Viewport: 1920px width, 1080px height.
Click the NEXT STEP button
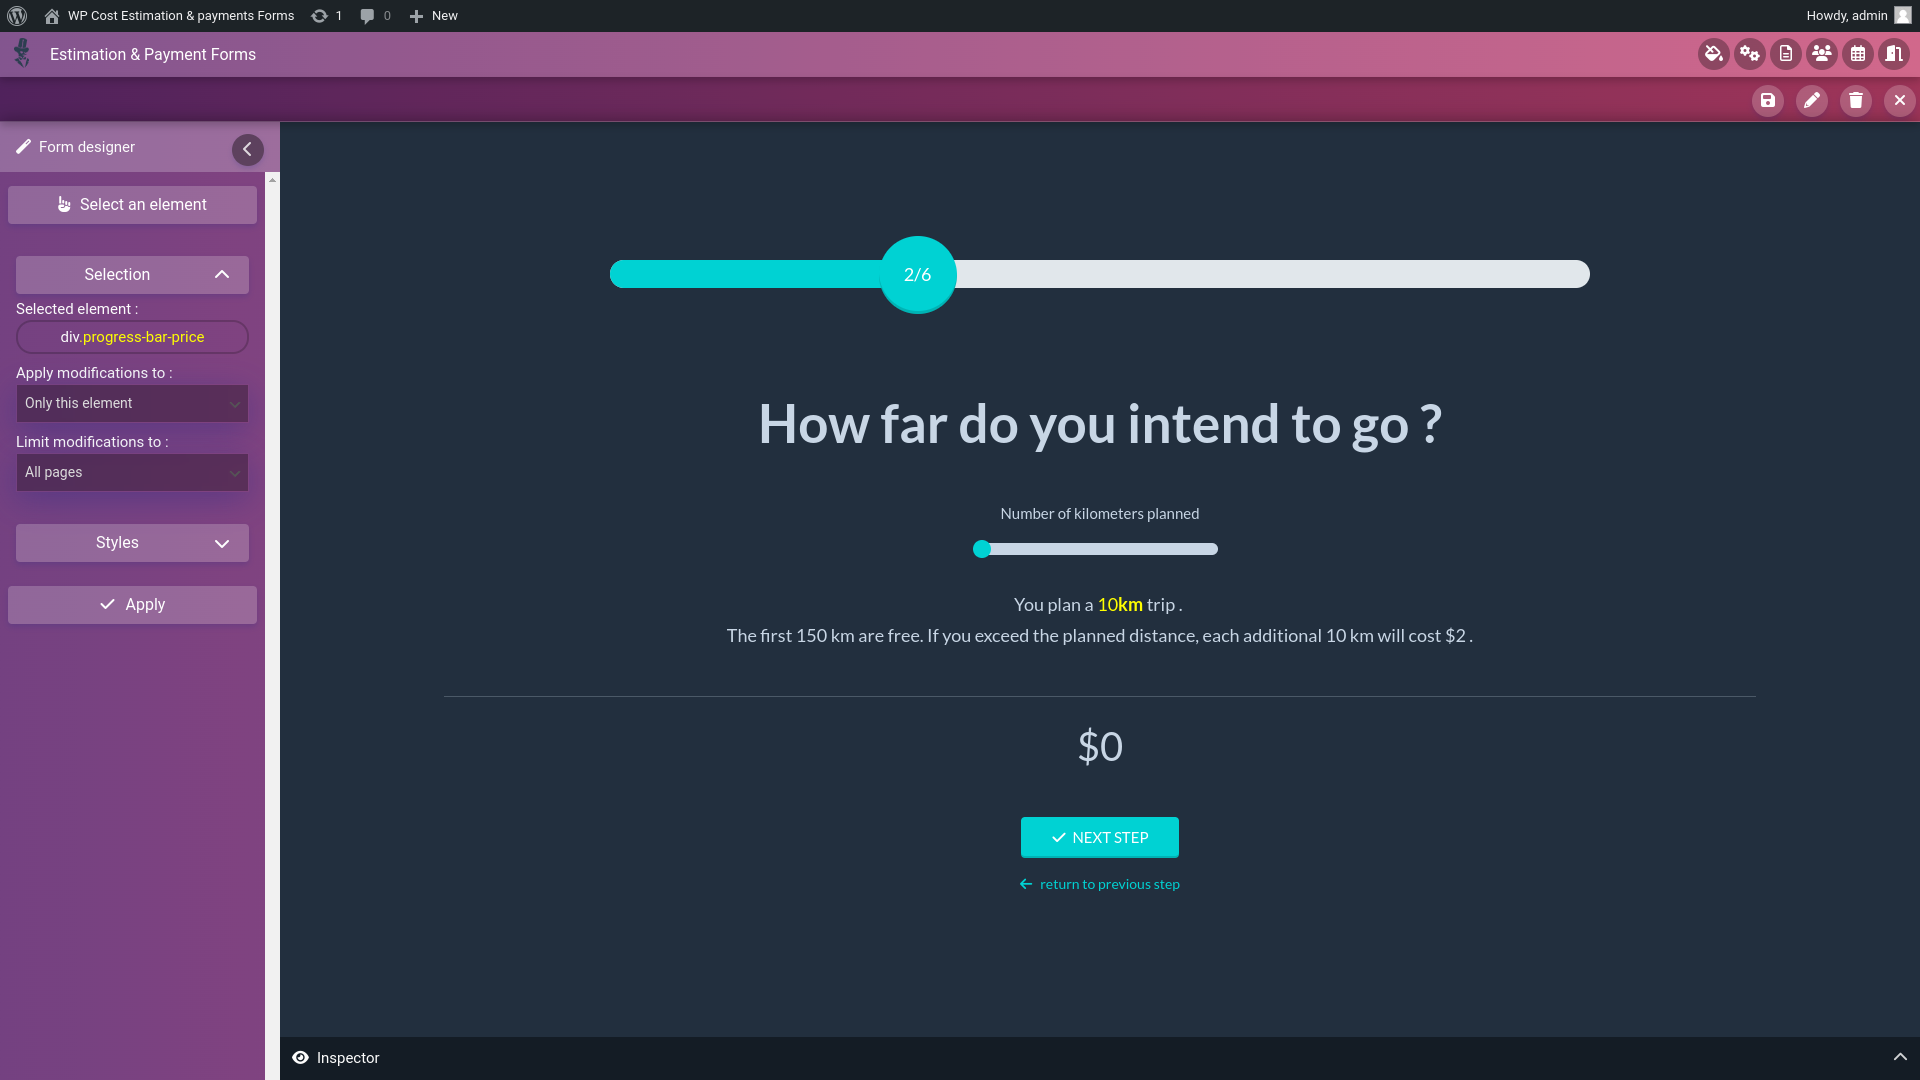1099,838
